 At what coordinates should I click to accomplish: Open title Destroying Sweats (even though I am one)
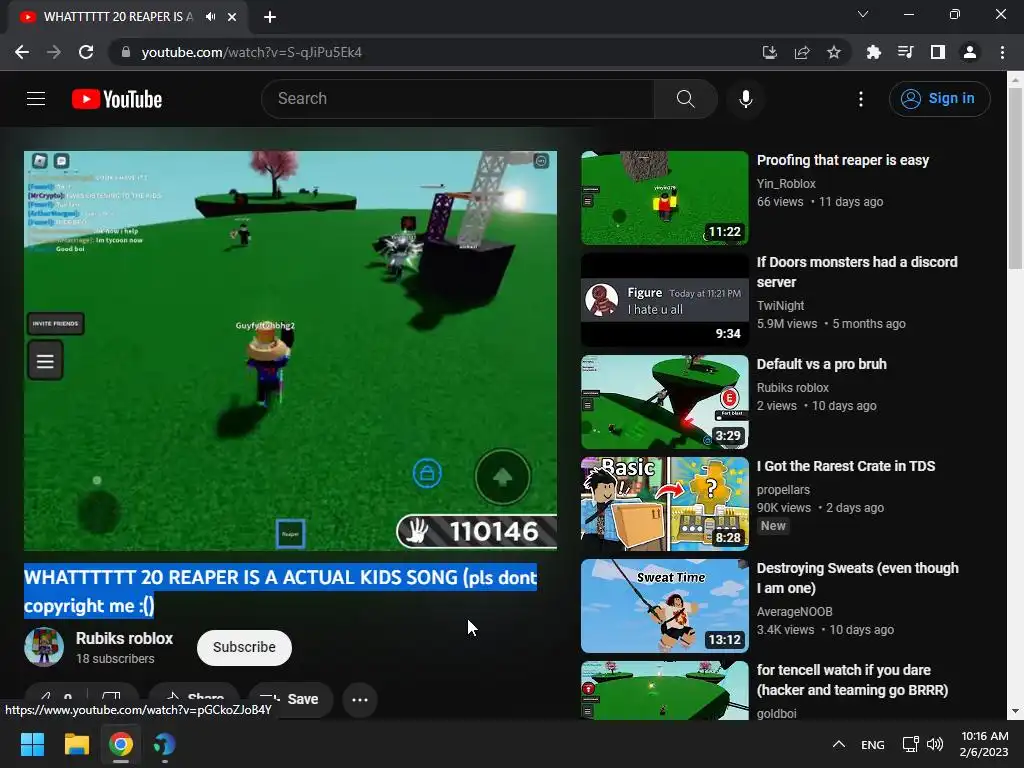(x=857, y=578)
